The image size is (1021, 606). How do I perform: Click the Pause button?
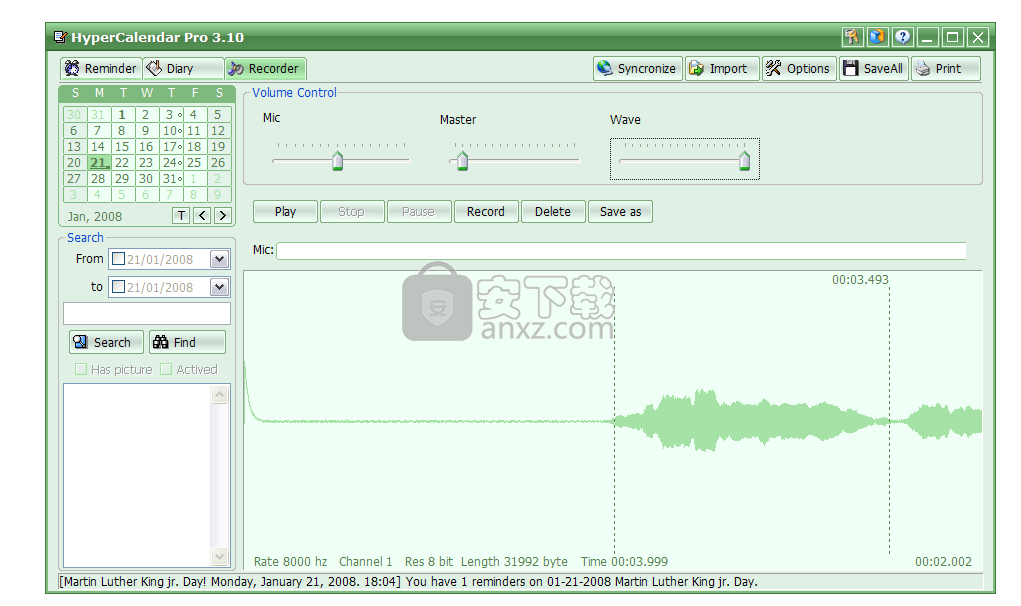click(419, 212)
